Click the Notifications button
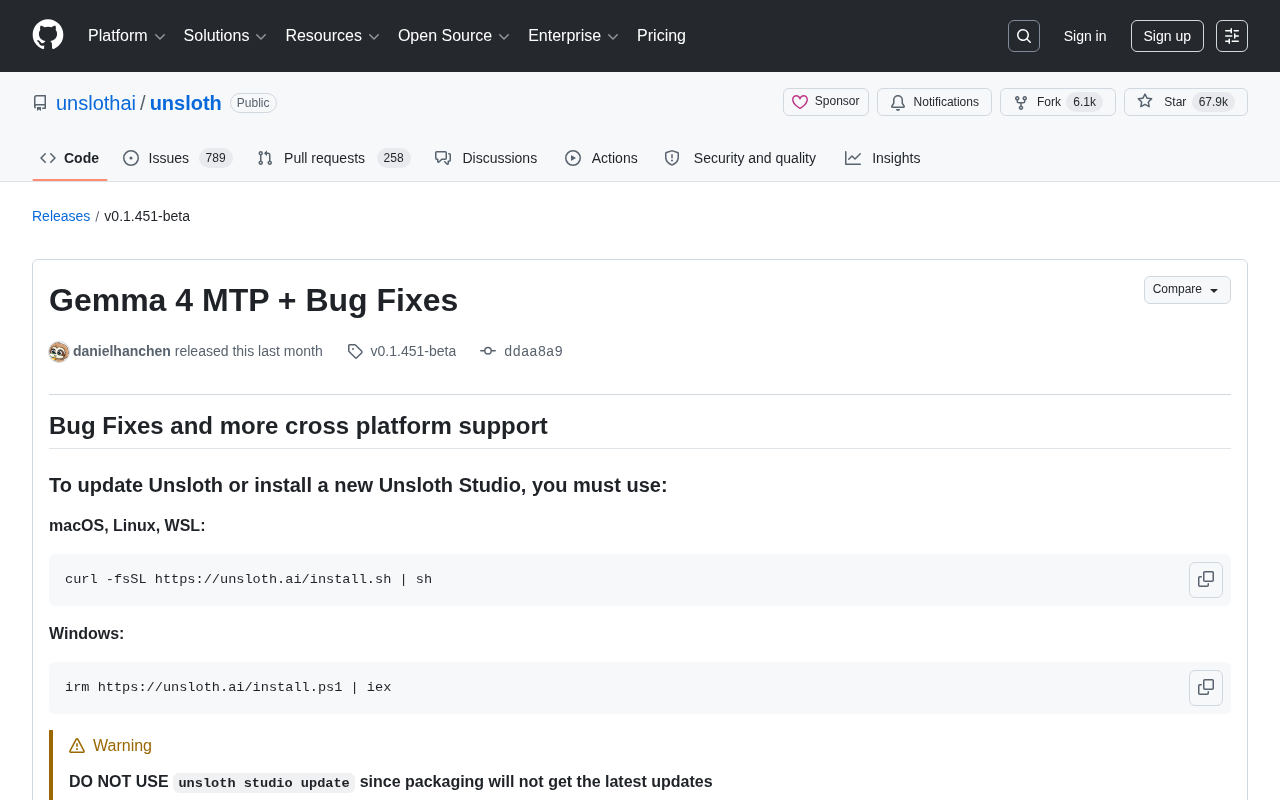Image resolution: width=1280 pixels, height=800 pixels. click(934, 102)
